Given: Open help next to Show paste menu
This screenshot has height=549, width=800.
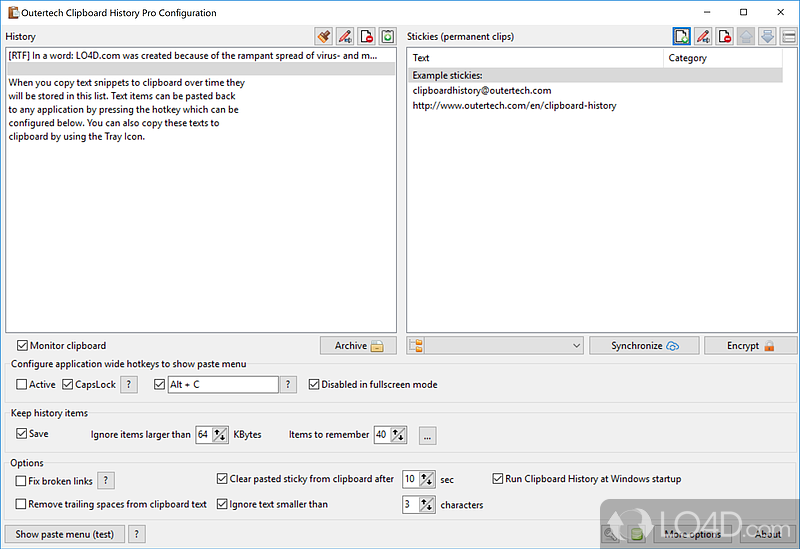Looking at the screenshot, I should tap(136, 534).
